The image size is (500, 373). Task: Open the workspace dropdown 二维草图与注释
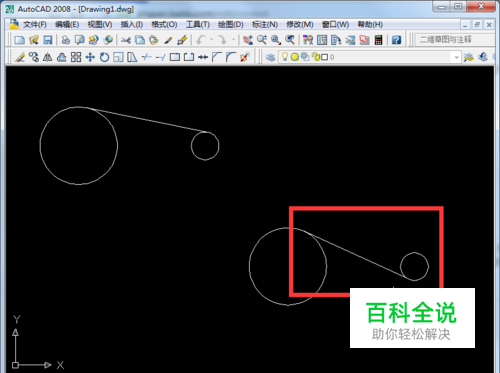[x=455, y=40]
